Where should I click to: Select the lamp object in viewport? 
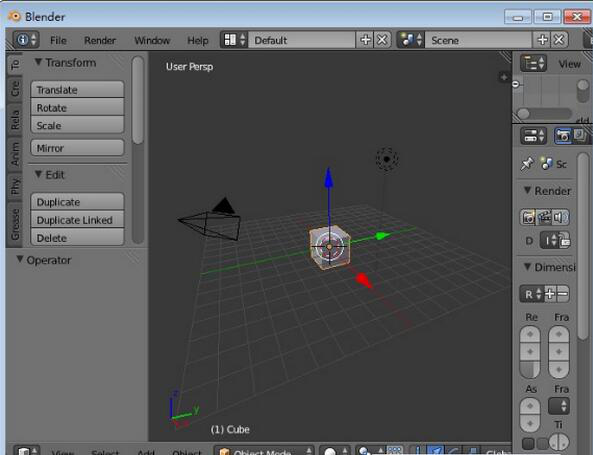(387, 159)
